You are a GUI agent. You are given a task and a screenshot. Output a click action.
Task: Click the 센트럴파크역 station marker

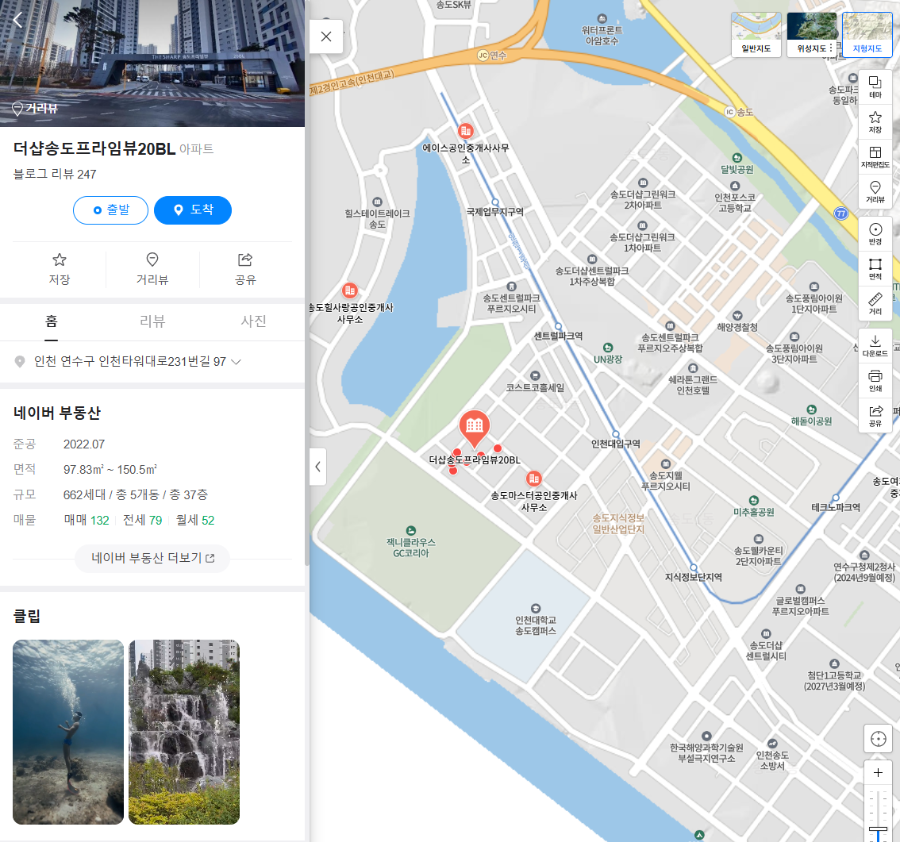click(557, 327)
